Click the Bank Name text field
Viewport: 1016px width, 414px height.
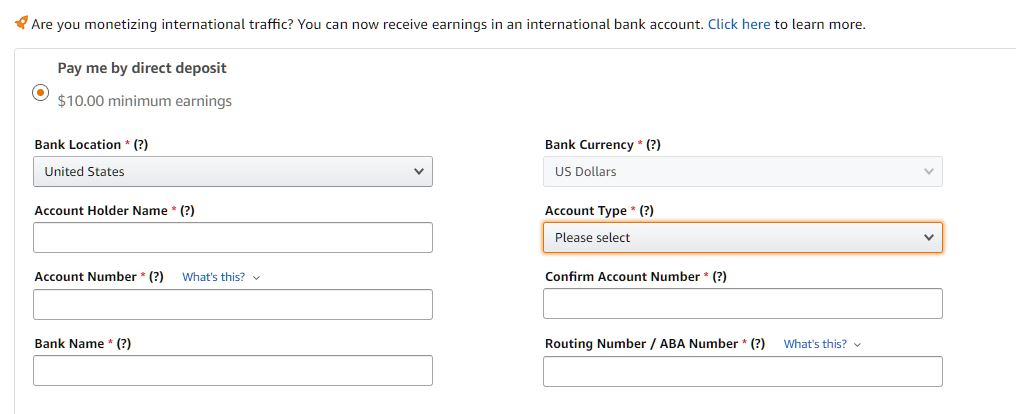[233, 370]
